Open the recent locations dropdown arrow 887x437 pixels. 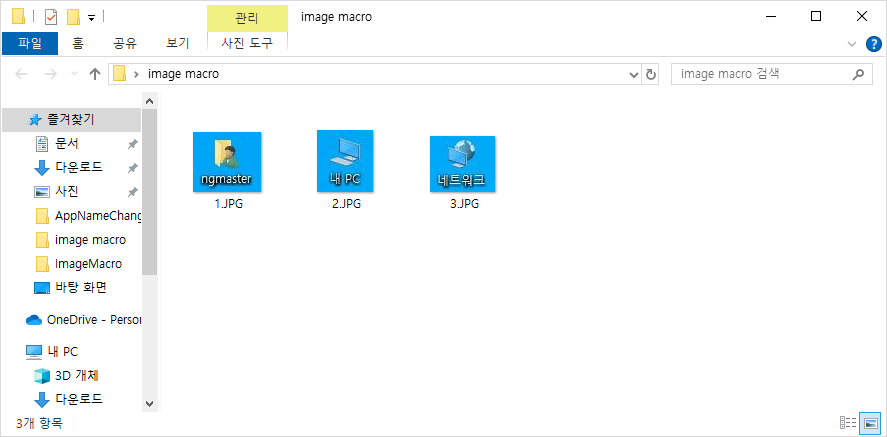pyautogui.click(x=74, y=74)
